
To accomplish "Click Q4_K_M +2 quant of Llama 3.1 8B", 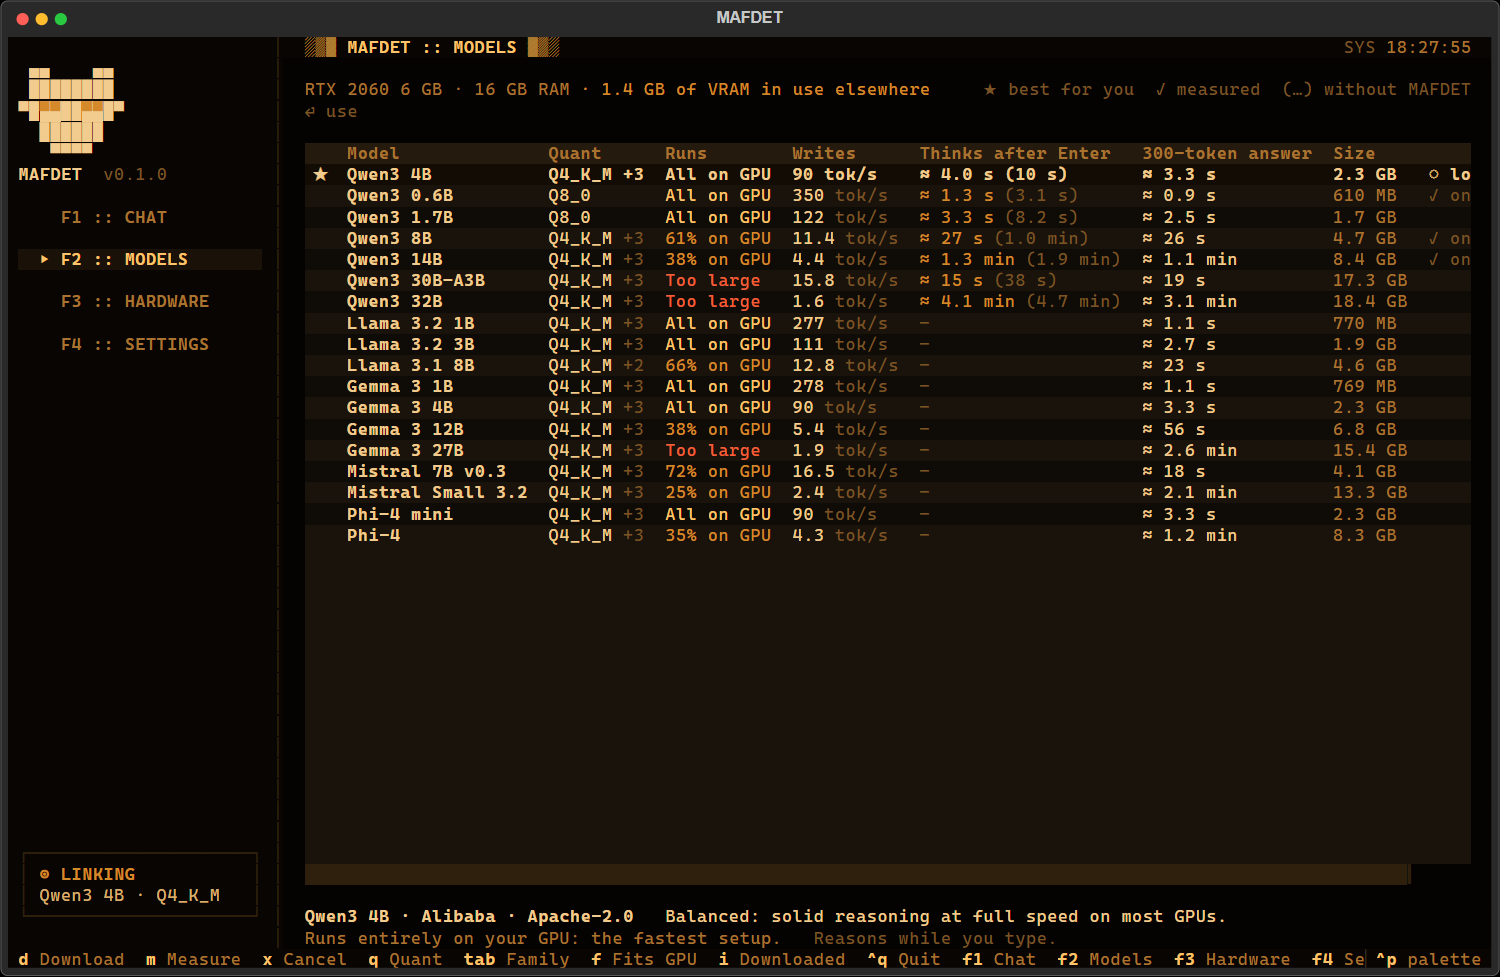I will (596, 365).
